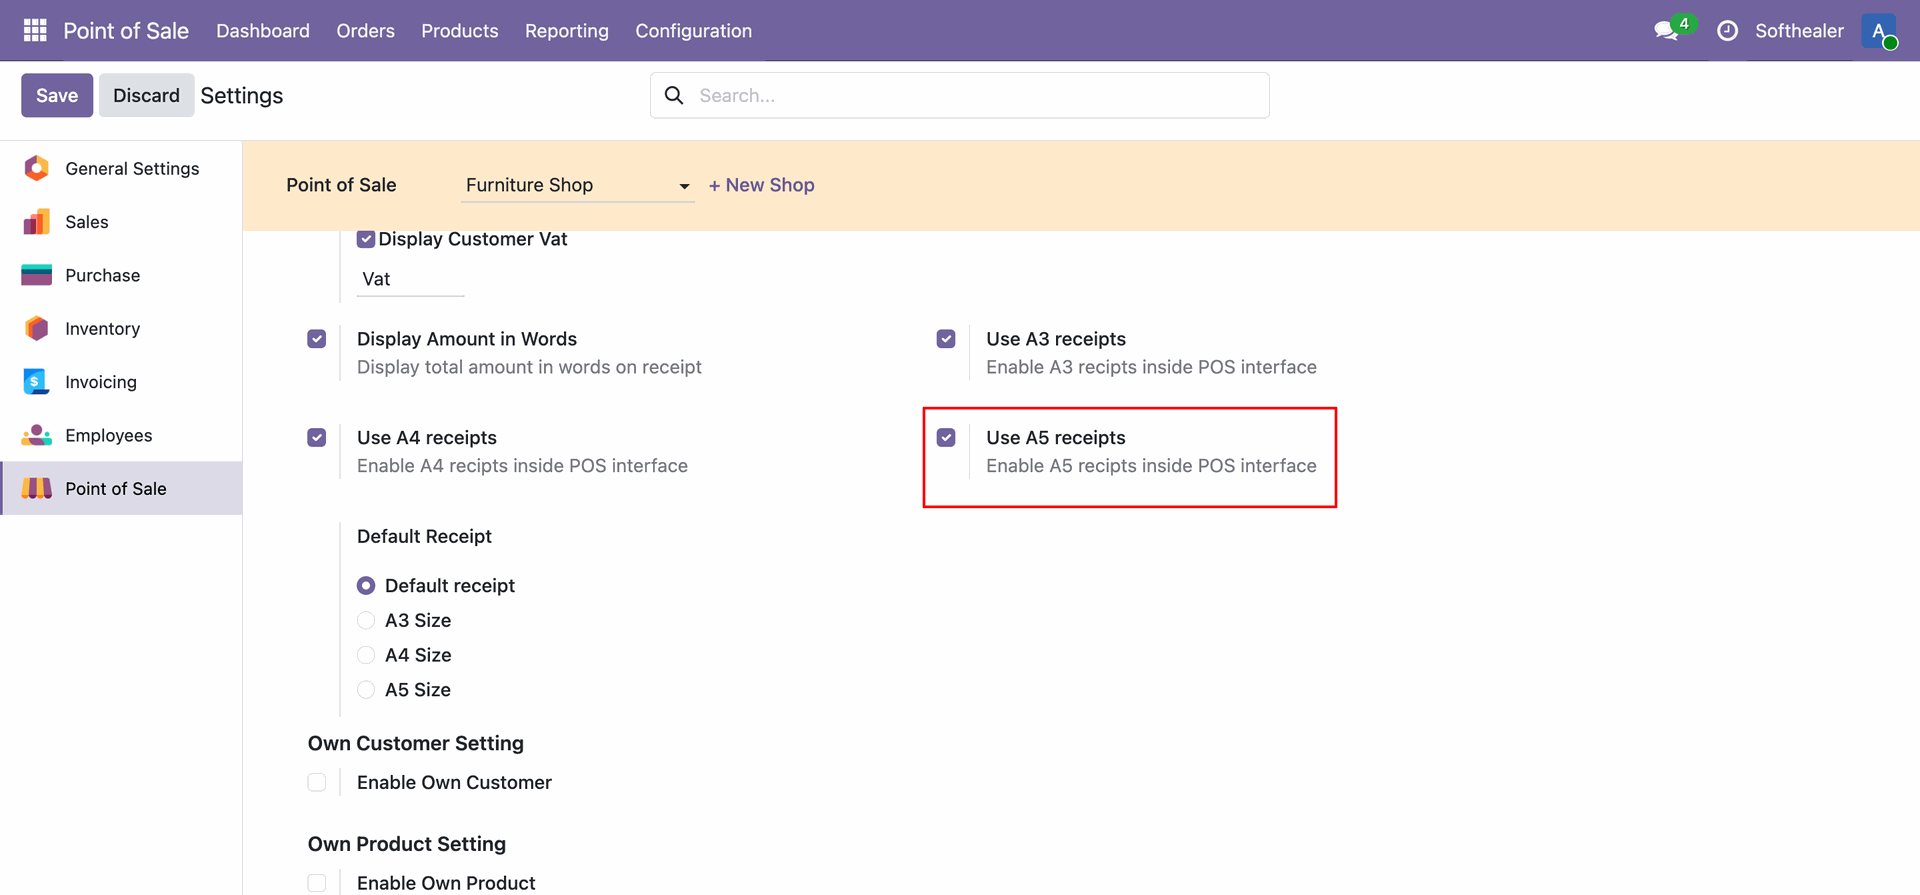Select the A4 Size radio option
This screenshot has width=1920, height=895.
[366, 655]
